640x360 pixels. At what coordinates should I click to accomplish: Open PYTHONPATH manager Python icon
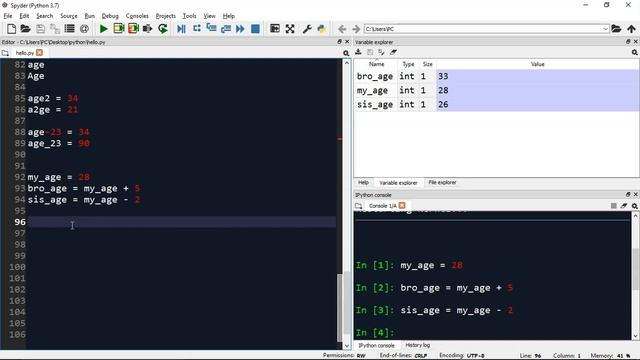(322, 29)
